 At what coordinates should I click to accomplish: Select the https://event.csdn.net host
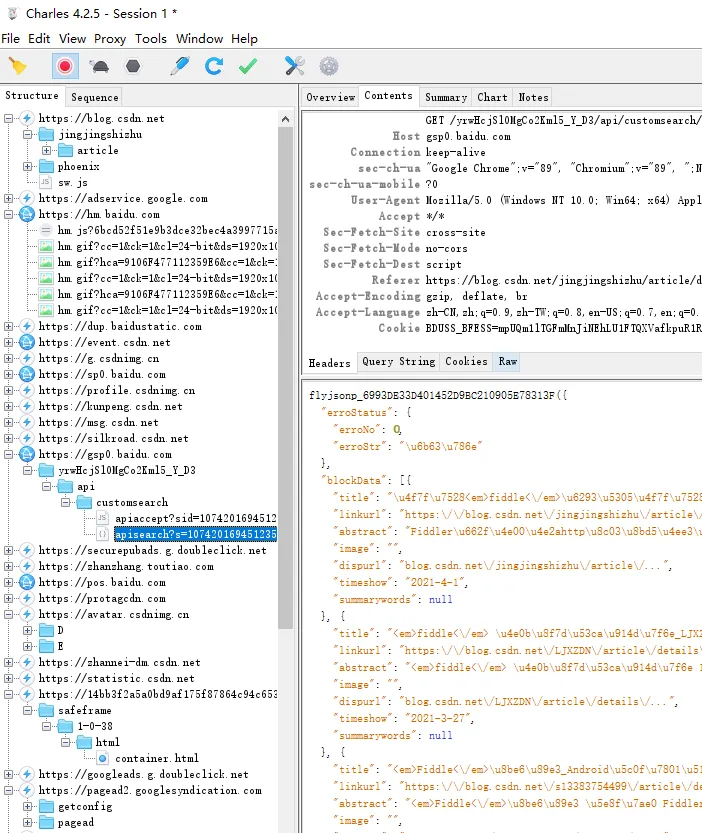tap(104, 342)
